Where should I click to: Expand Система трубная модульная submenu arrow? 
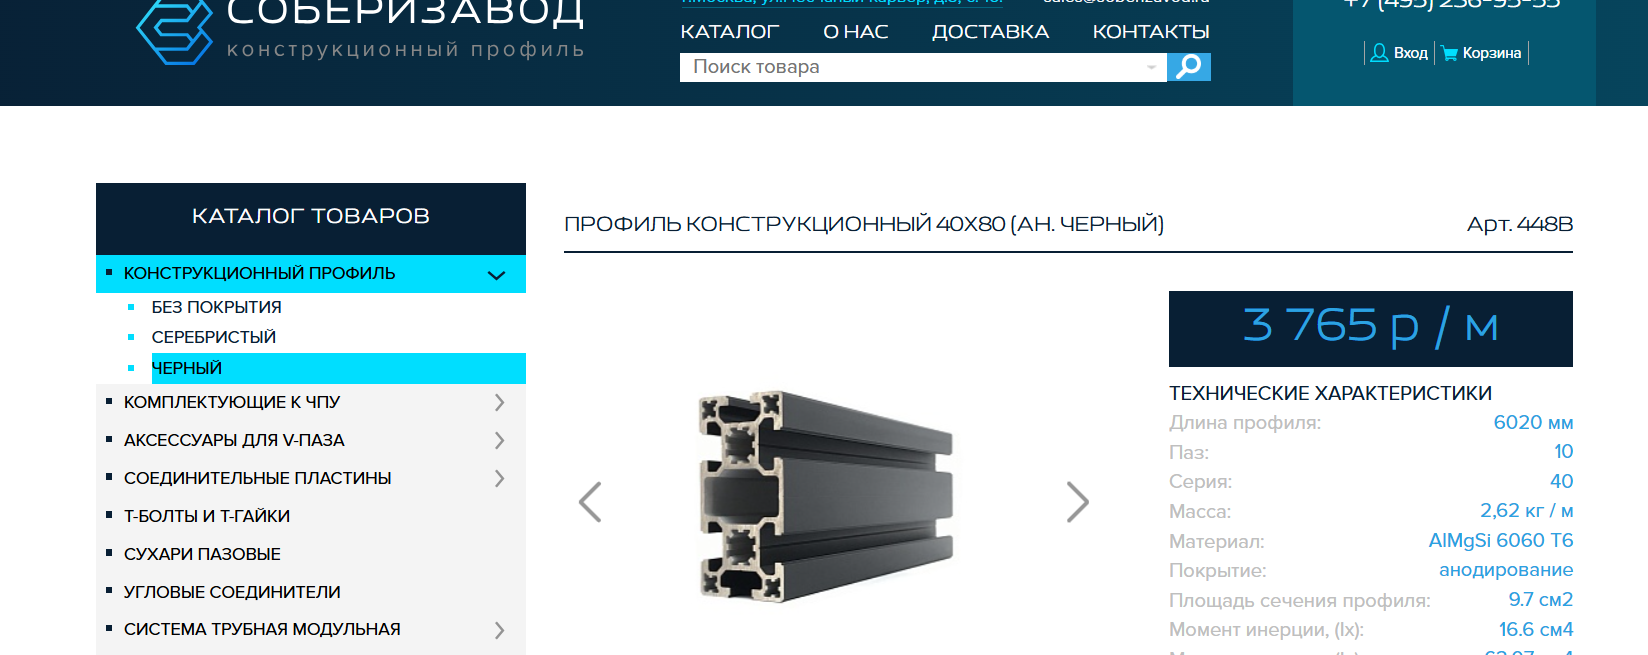click(x=499, y=630)
